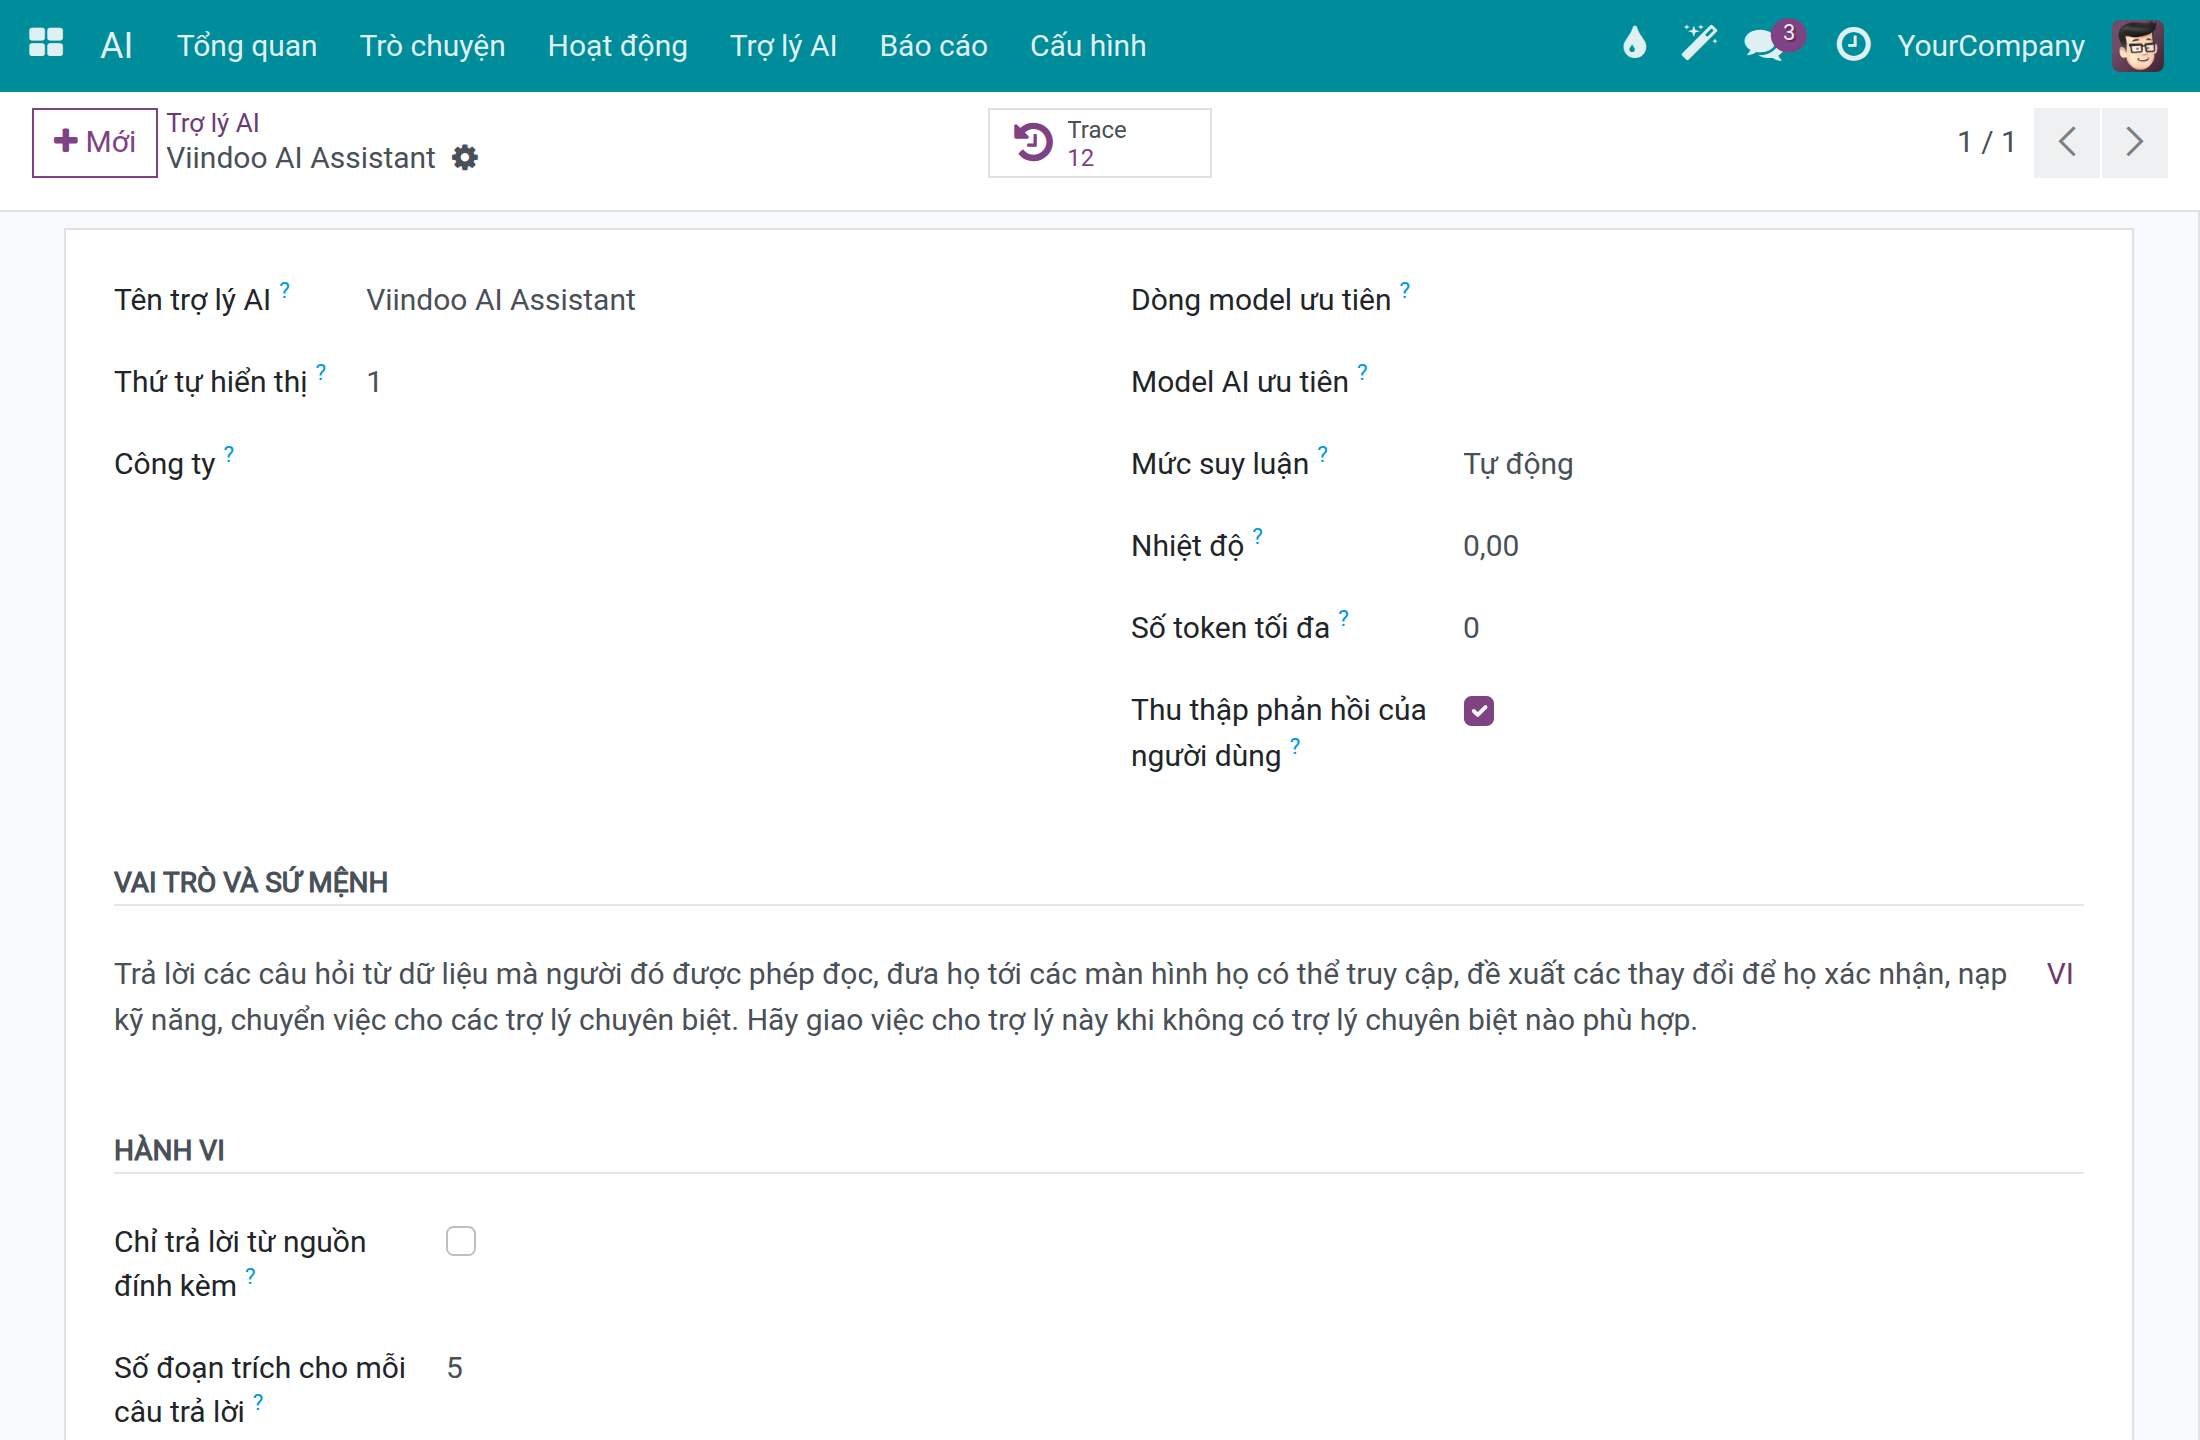Open the Báo cáo menu
This screenshot has height=1440, width=2200.
[x=934, y=46]
